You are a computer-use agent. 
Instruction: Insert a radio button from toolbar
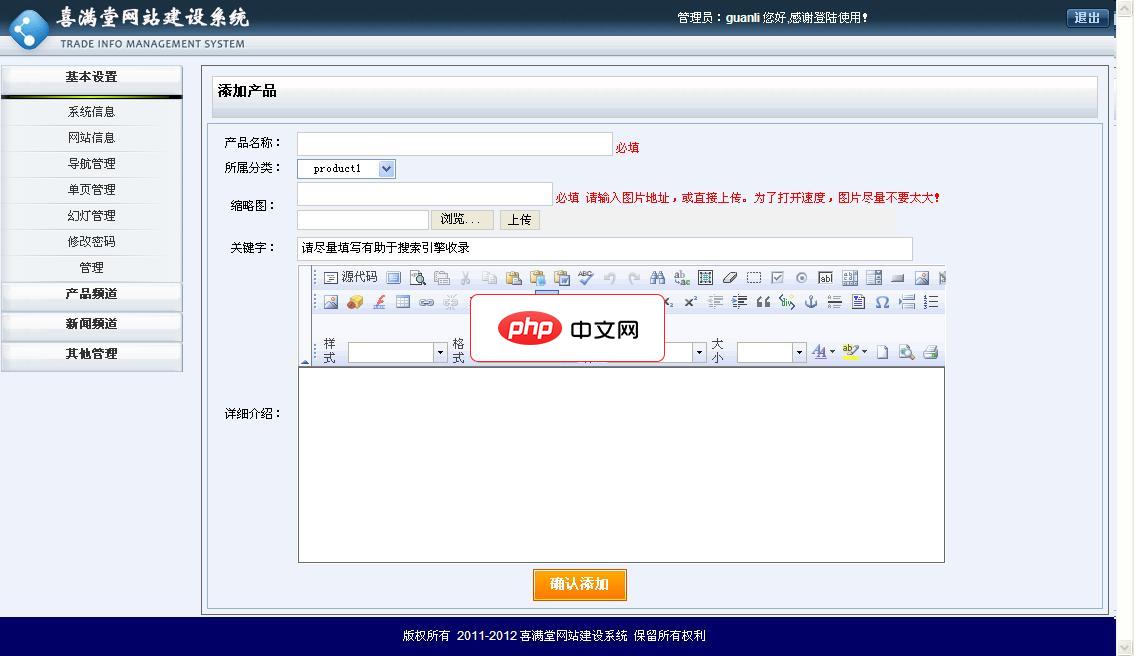tap(801, 277)
